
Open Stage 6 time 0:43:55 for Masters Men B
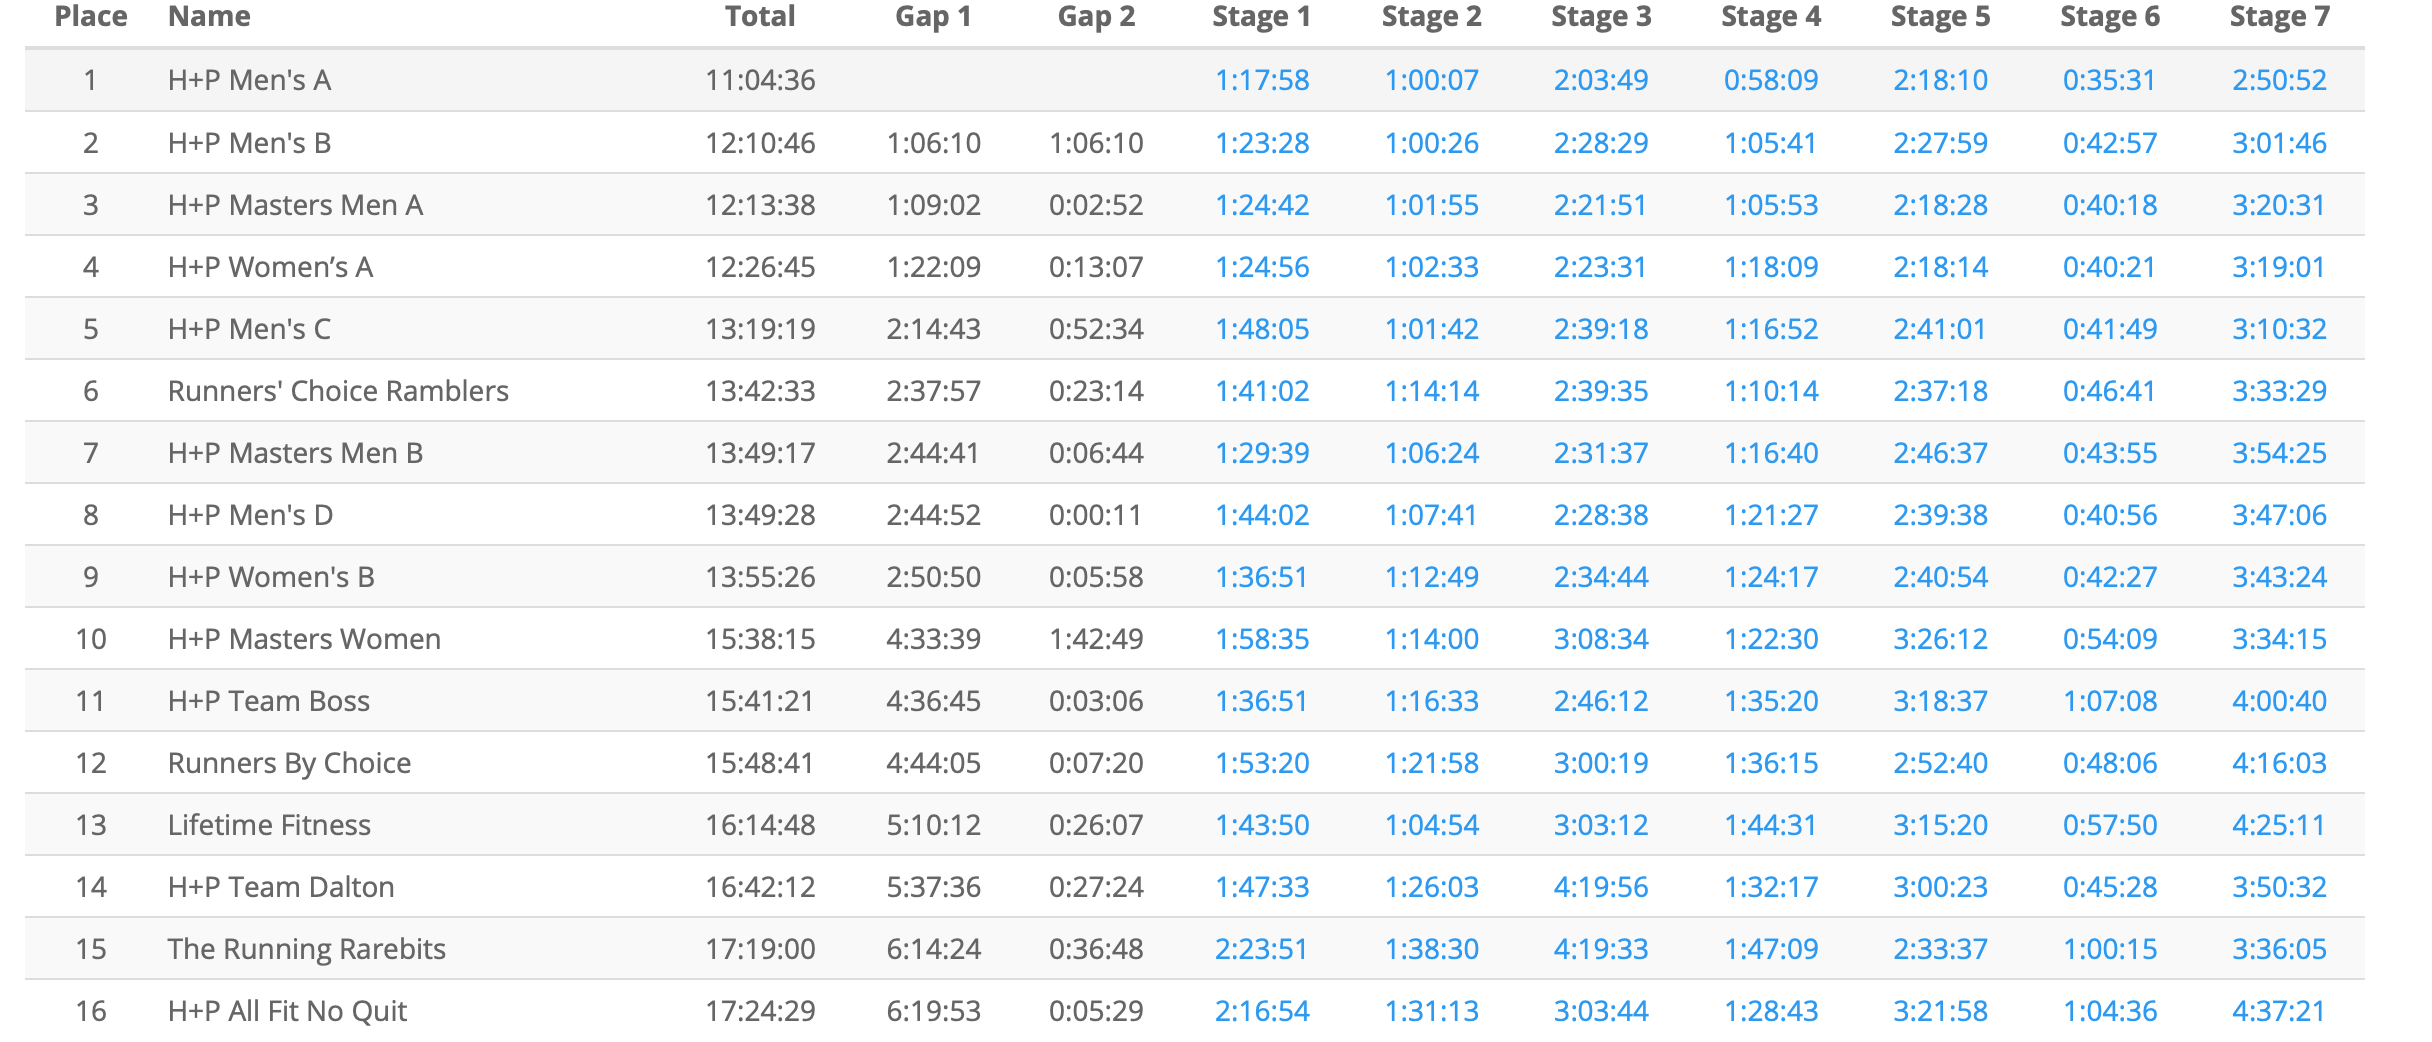pyautogui.click(x=2109, y=453)
